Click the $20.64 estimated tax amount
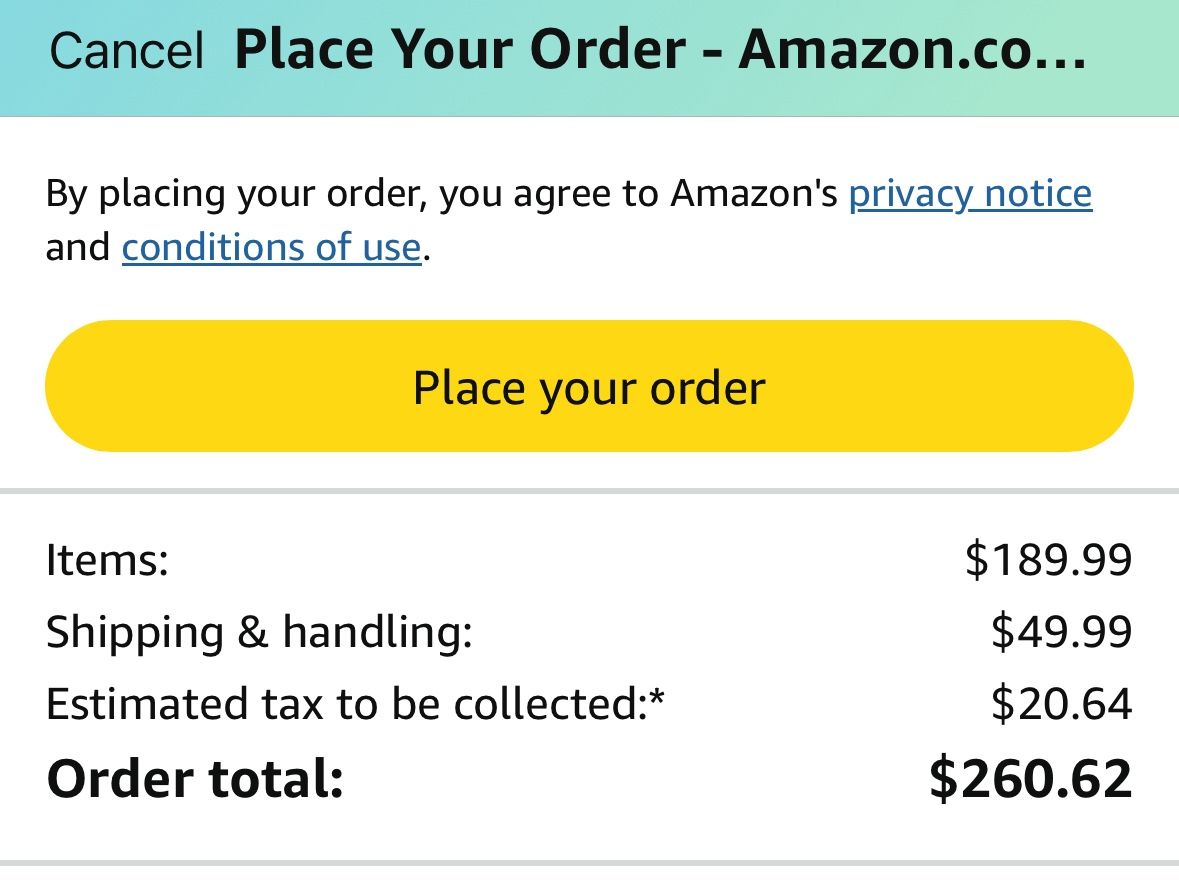Viewport: 1179px width, 891px height. point(1061,704)
